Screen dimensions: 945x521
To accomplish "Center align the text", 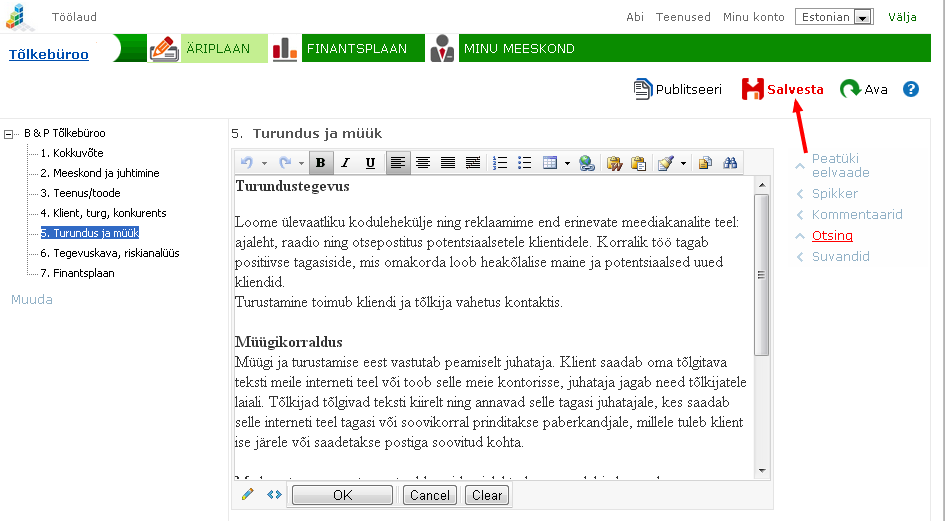I will pyautogui.click(x=422, y=163).
